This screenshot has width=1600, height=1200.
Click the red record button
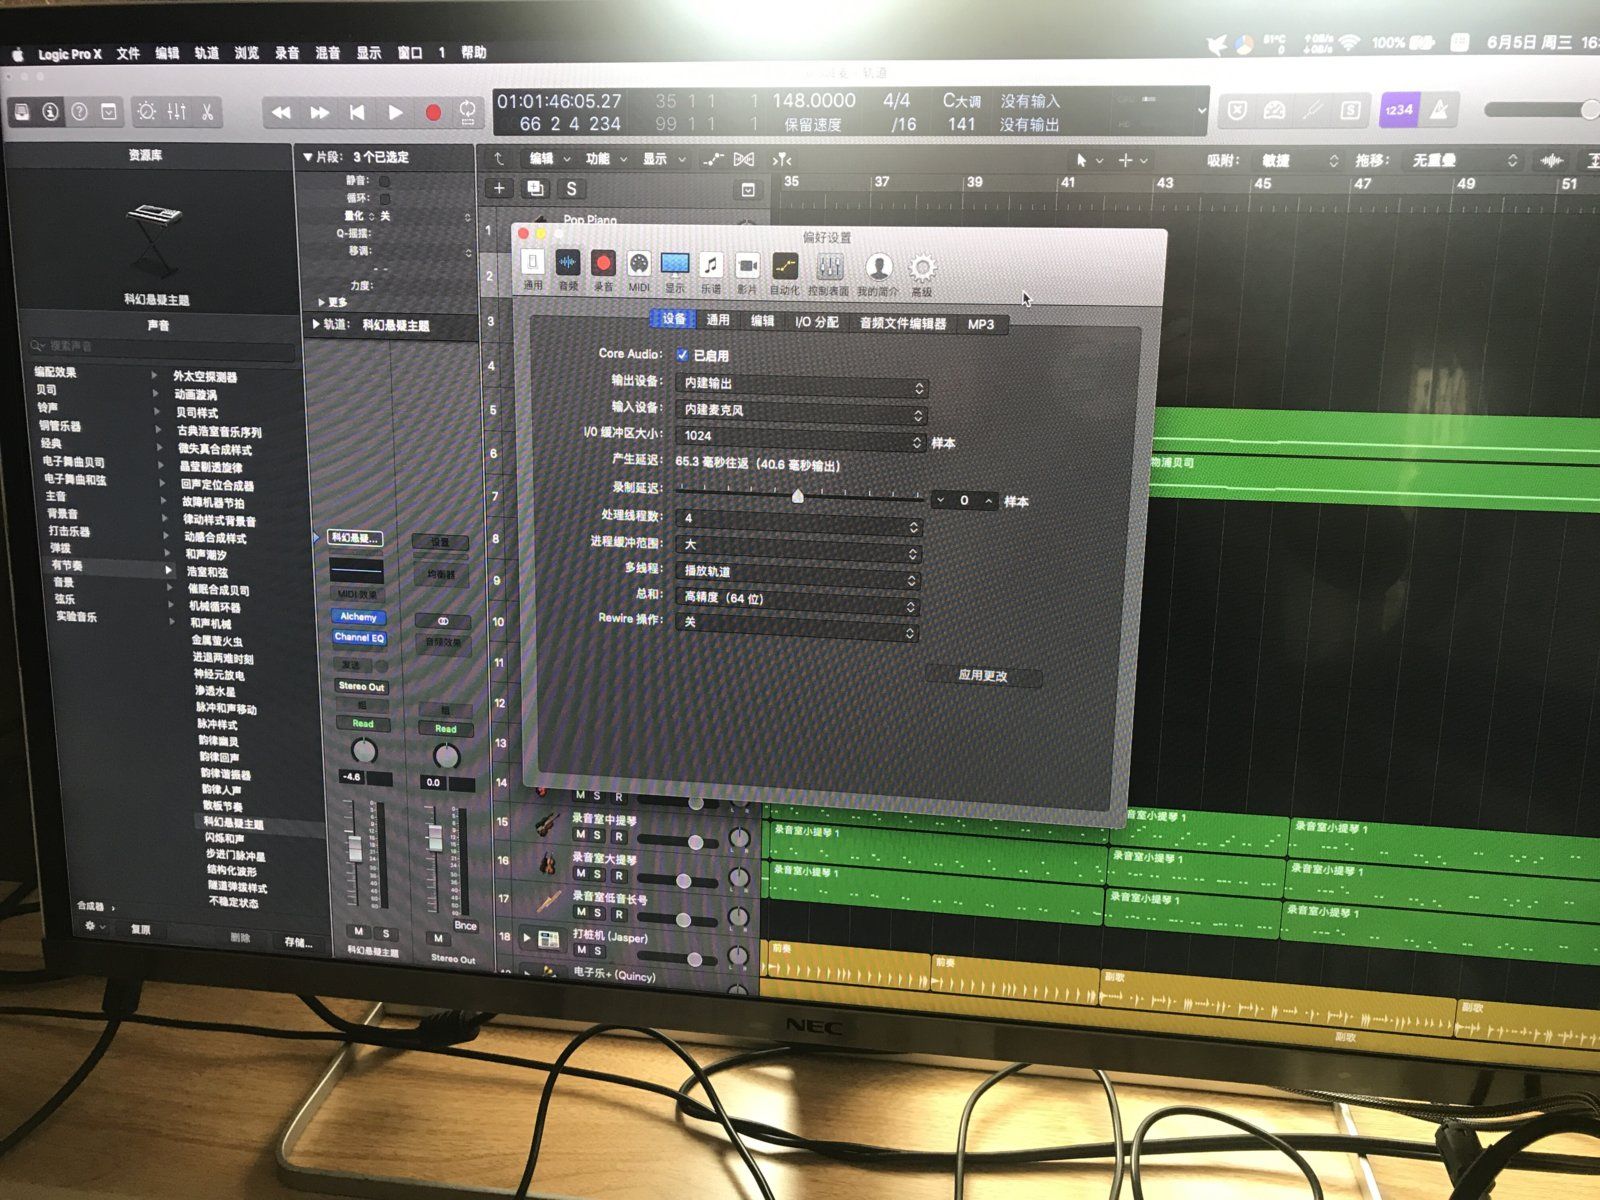click(433, 113)
